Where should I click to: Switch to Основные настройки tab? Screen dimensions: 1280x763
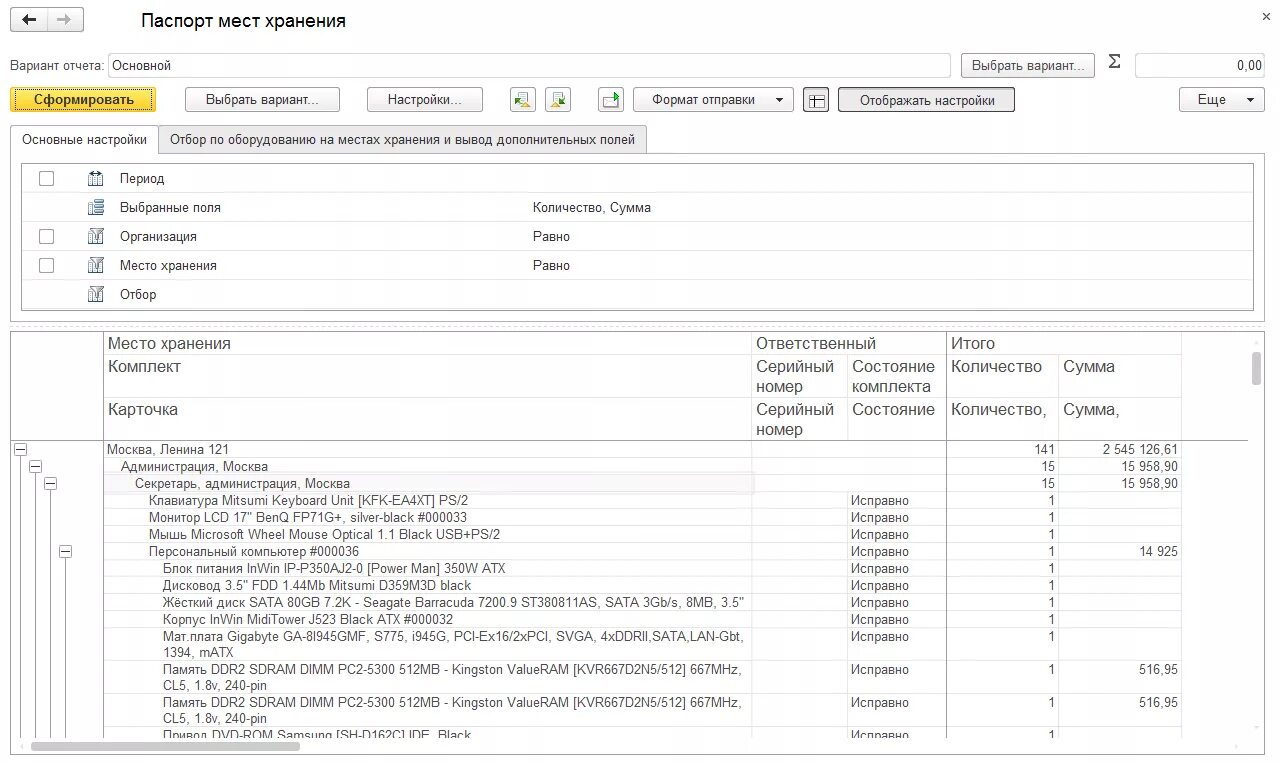pyautogui.click(x=85, y=140)
